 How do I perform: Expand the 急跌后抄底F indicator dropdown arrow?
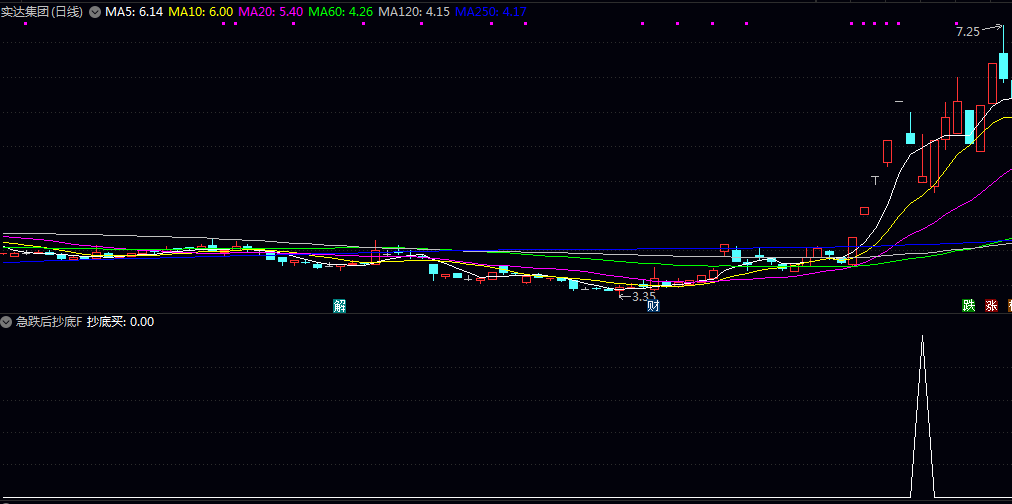click(x=7, y=322)
